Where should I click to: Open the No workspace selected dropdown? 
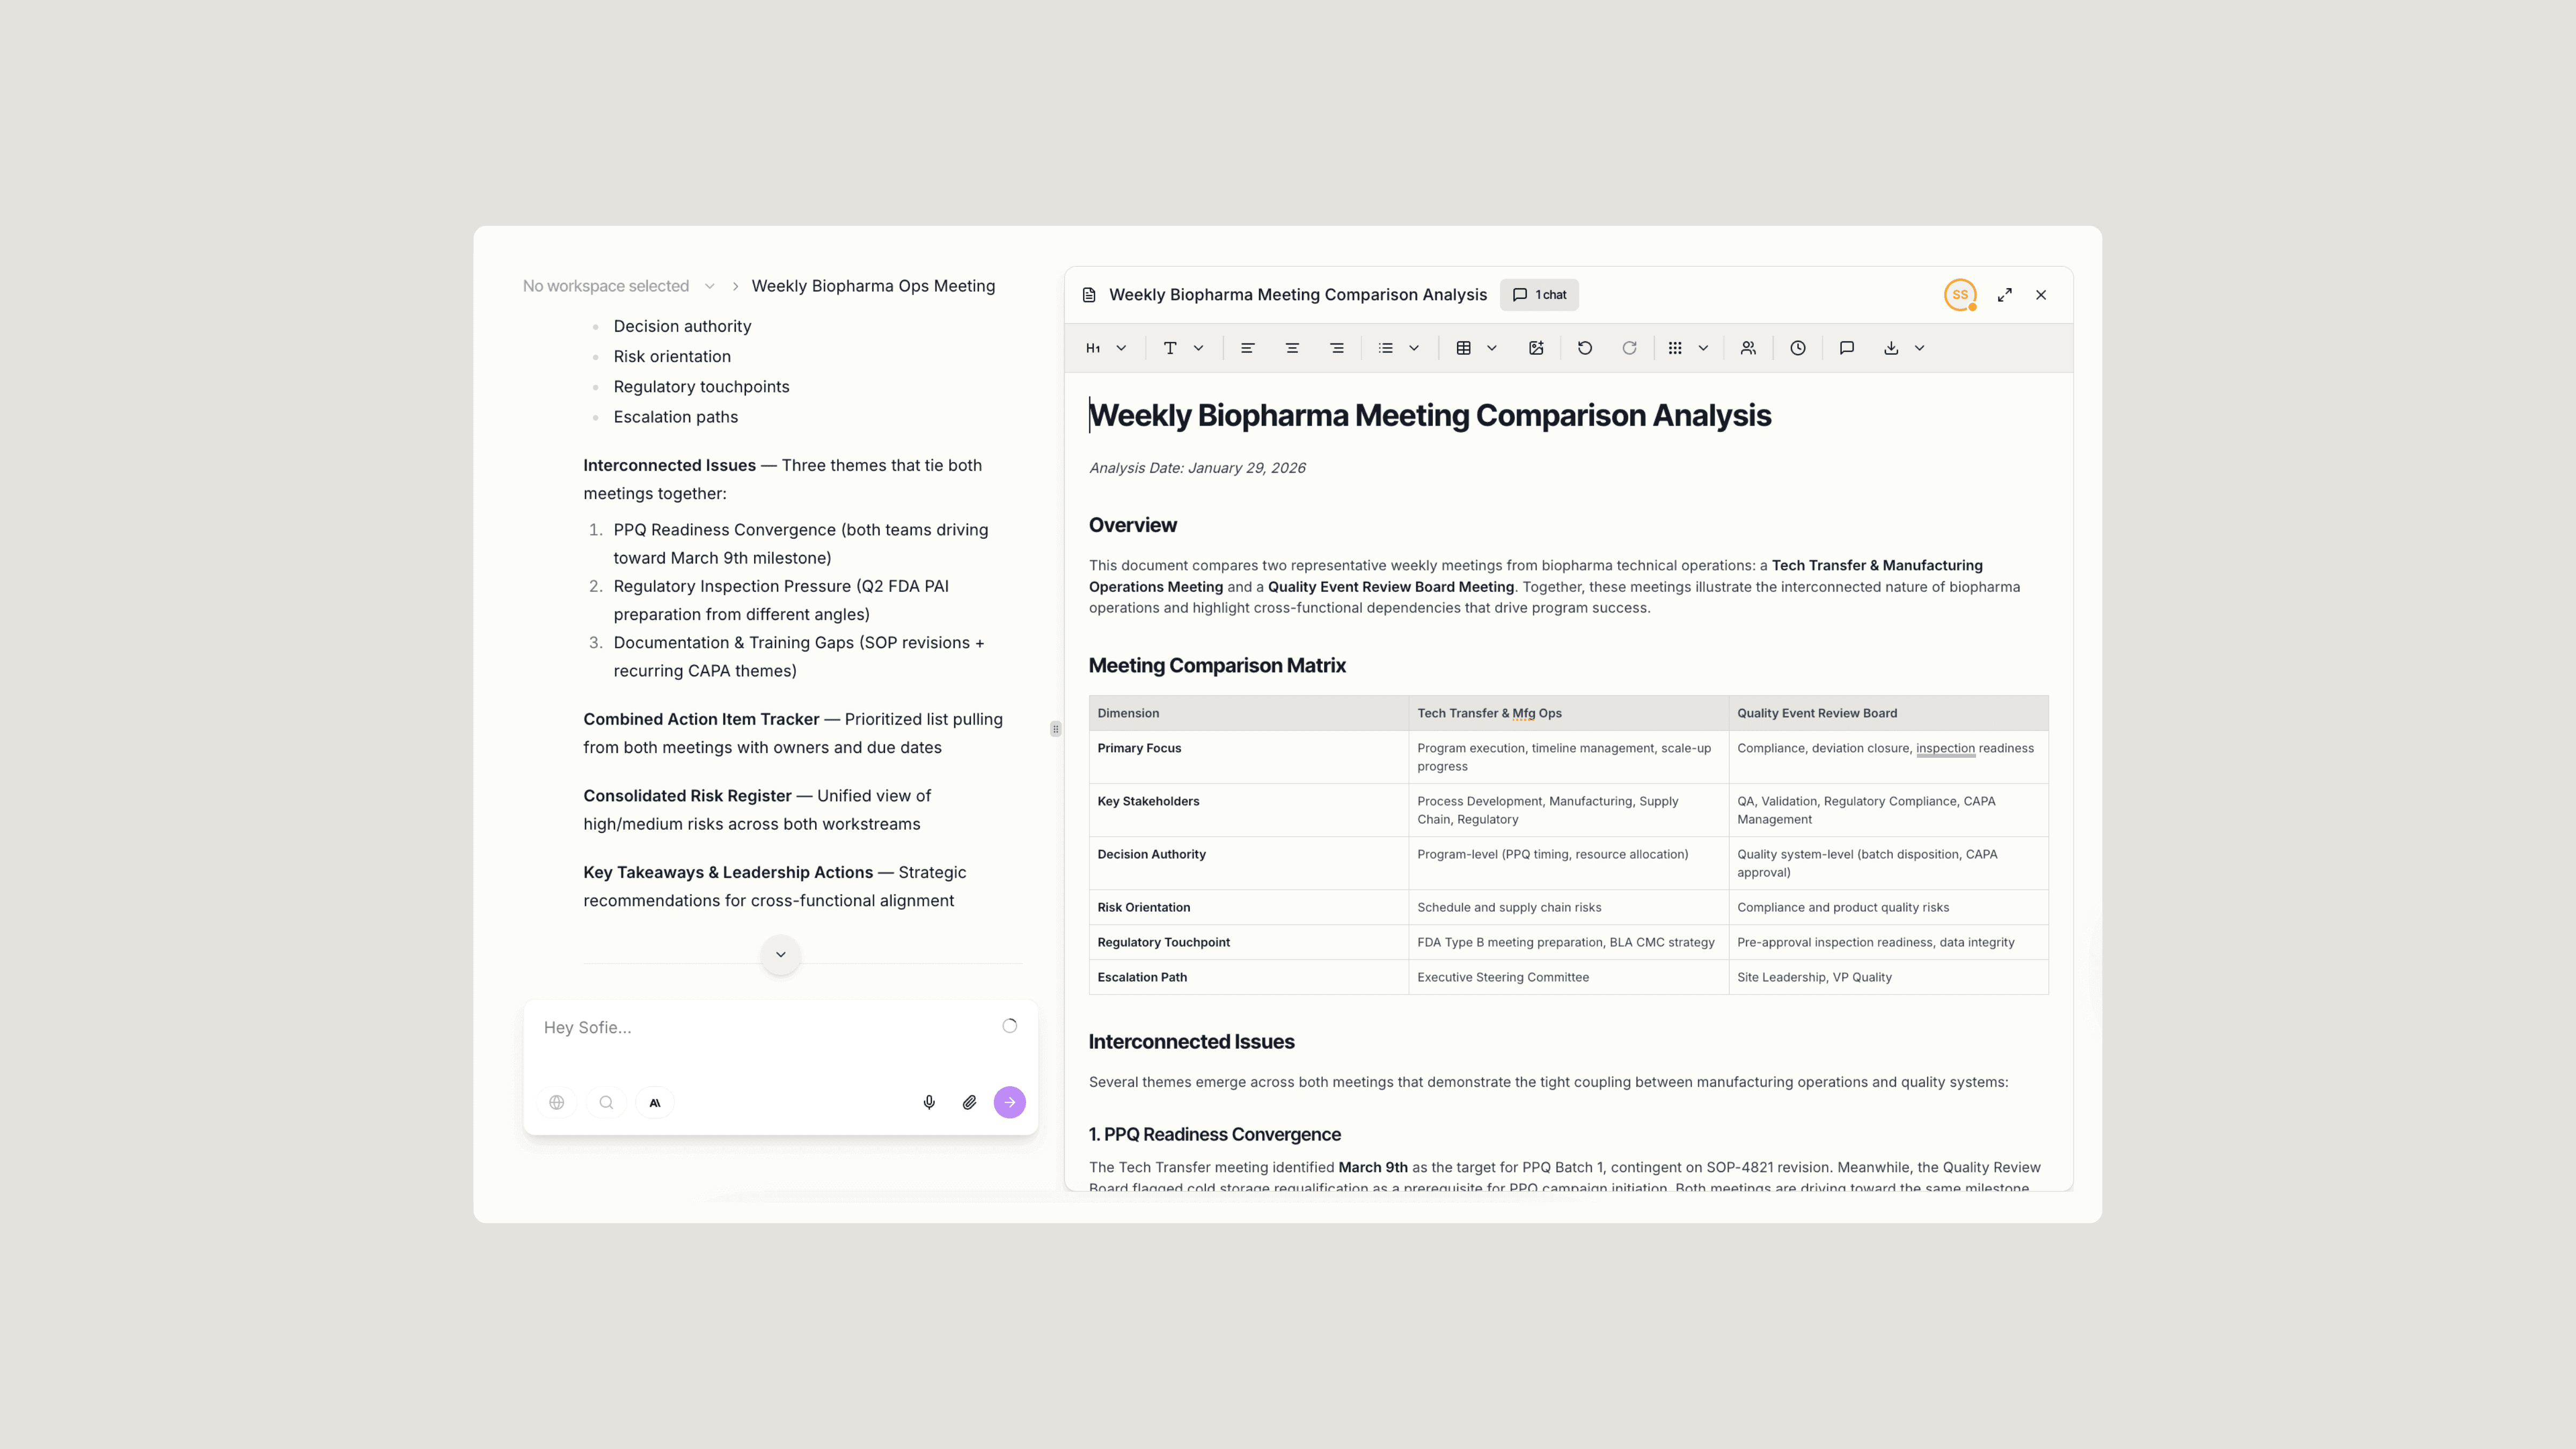(617, 286)
